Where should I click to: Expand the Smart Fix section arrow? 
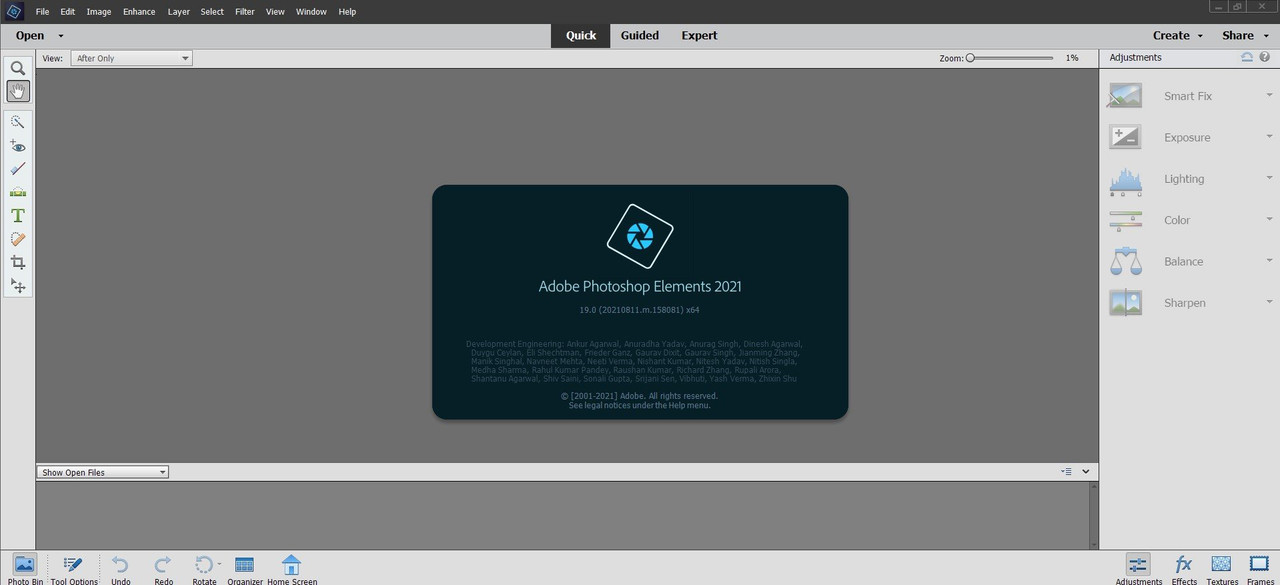point(1269,96)
